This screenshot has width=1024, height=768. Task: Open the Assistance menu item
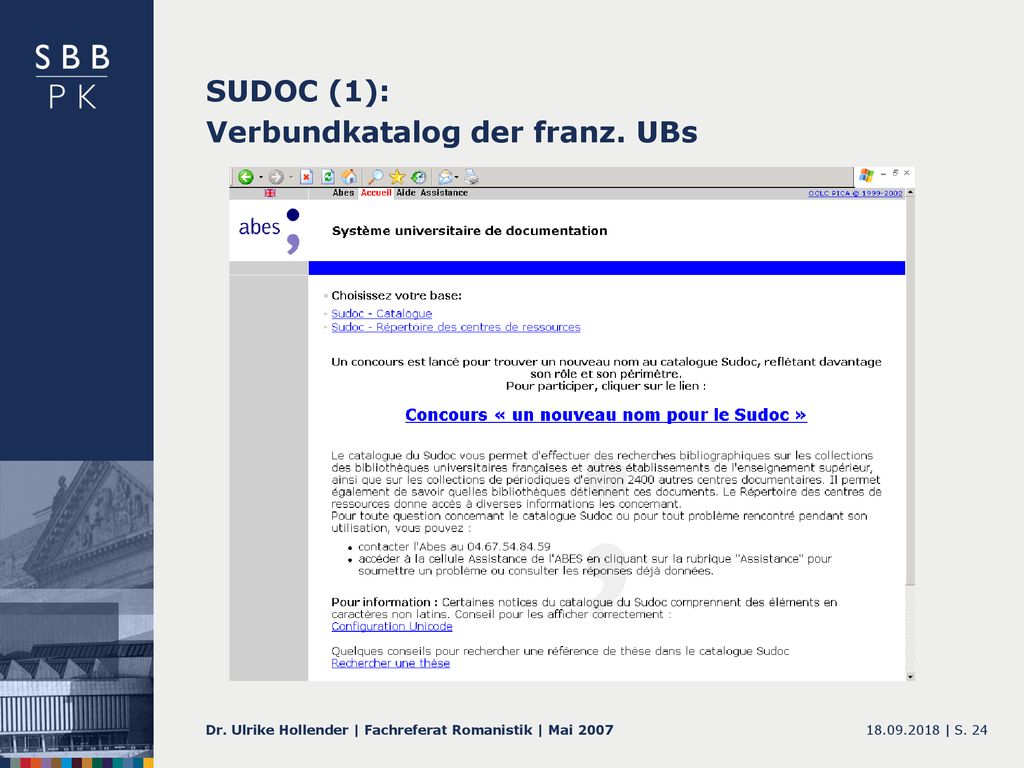coord(444,193)
